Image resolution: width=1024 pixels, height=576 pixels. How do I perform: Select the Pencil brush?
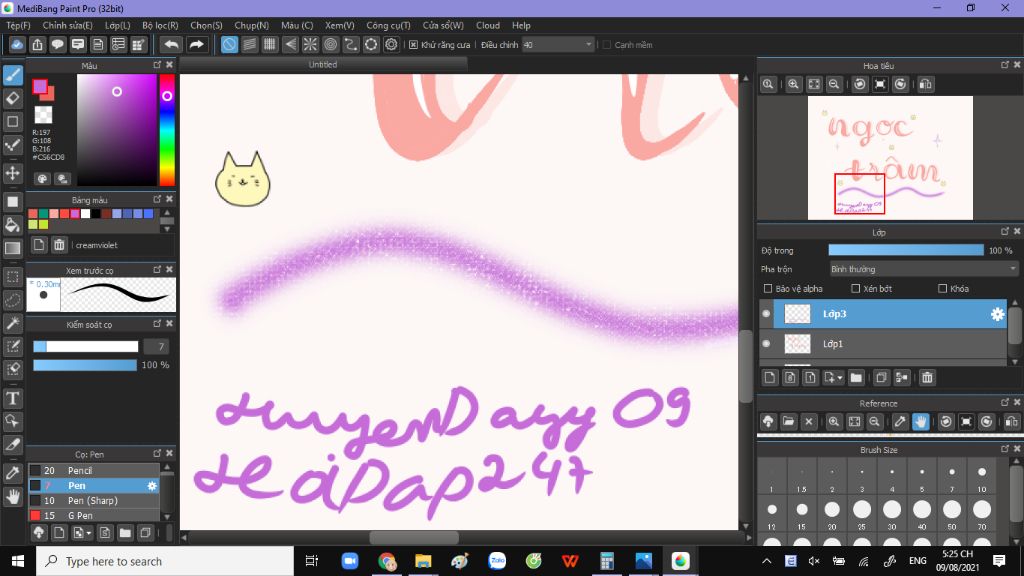(93, 471)
